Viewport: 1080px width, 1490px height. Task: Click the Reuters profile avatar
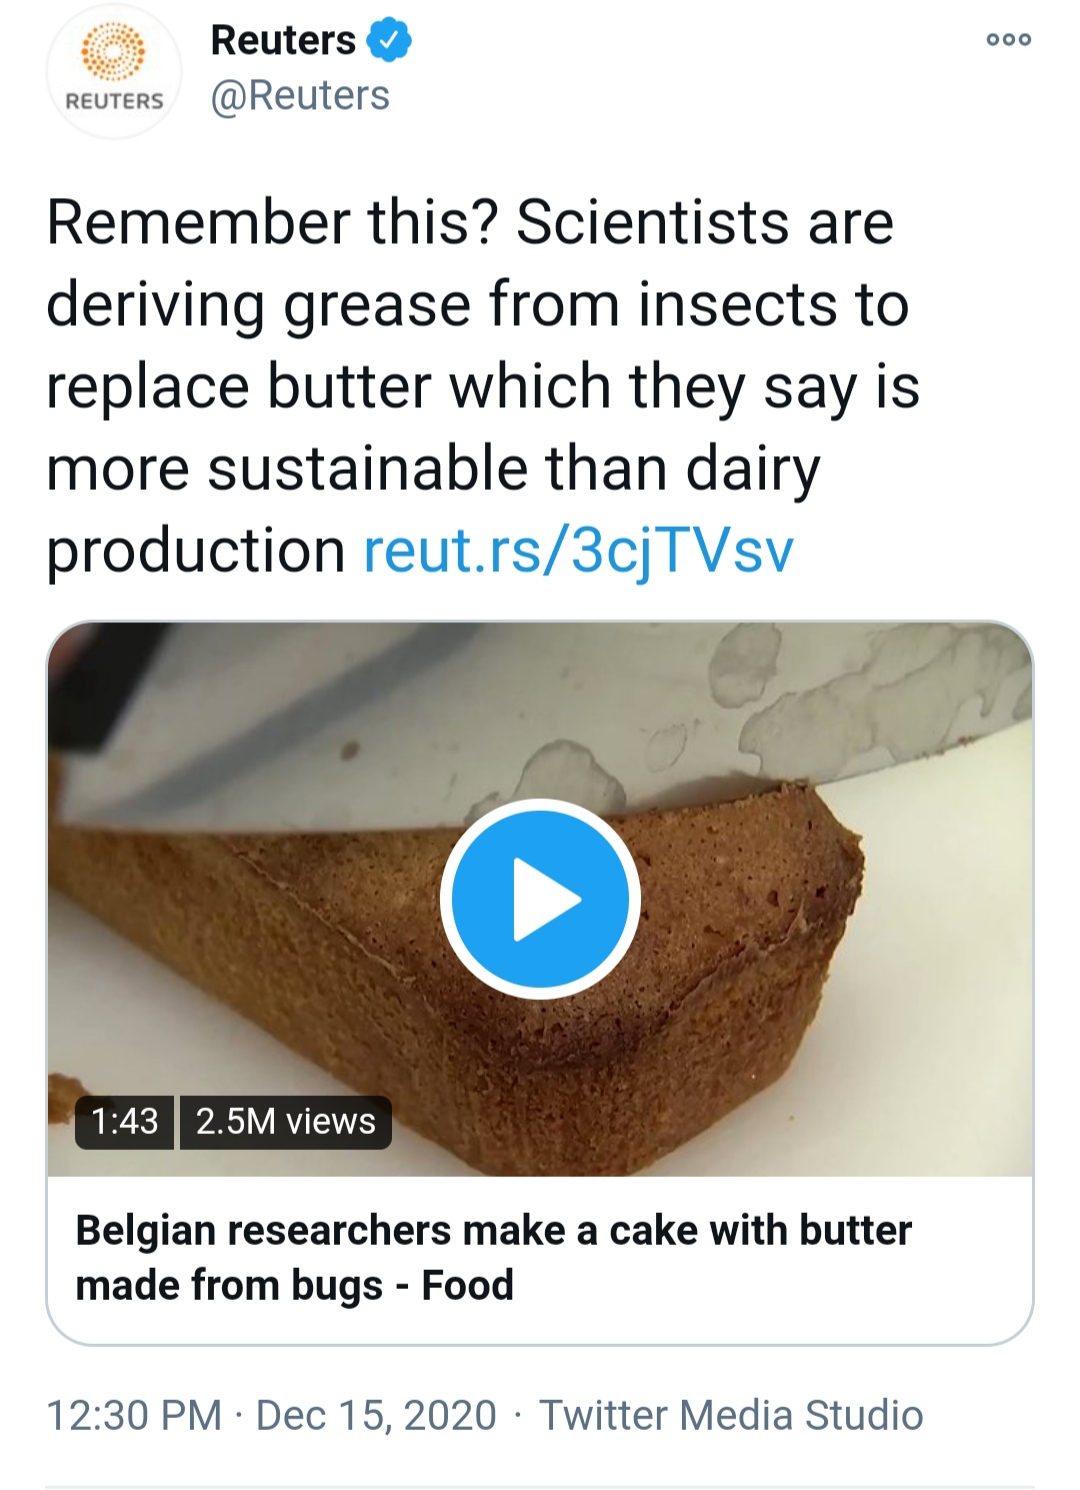[114, 72]
